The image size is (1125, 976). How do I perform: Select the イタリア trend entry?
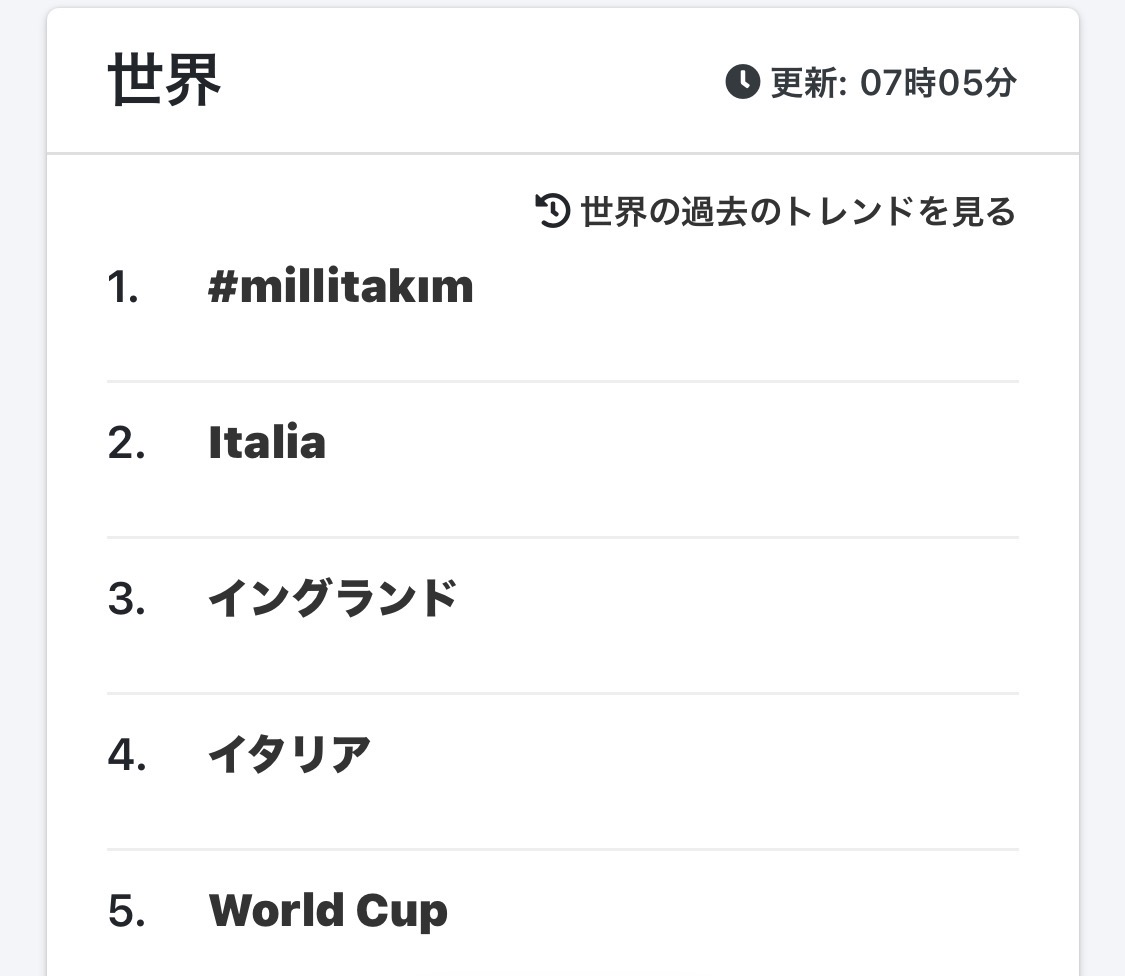[289, 754]
